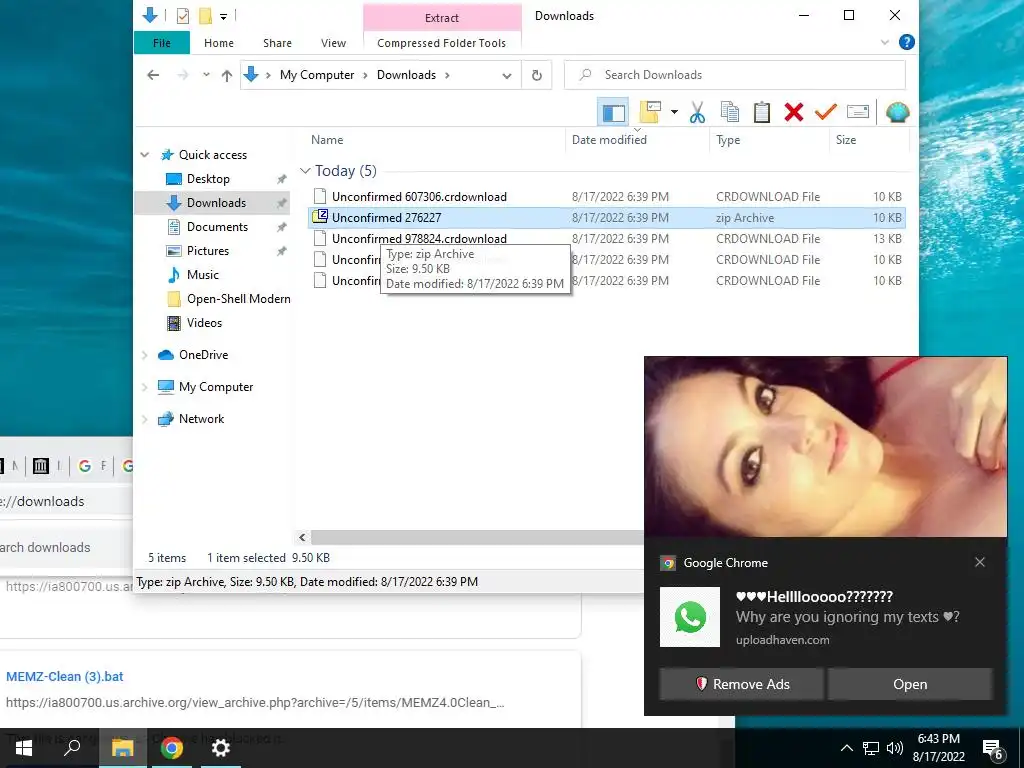Screen dimensions: 1024x768
Task: Click the Settings gear on the taskbar
Action: (x=221, y=748)
